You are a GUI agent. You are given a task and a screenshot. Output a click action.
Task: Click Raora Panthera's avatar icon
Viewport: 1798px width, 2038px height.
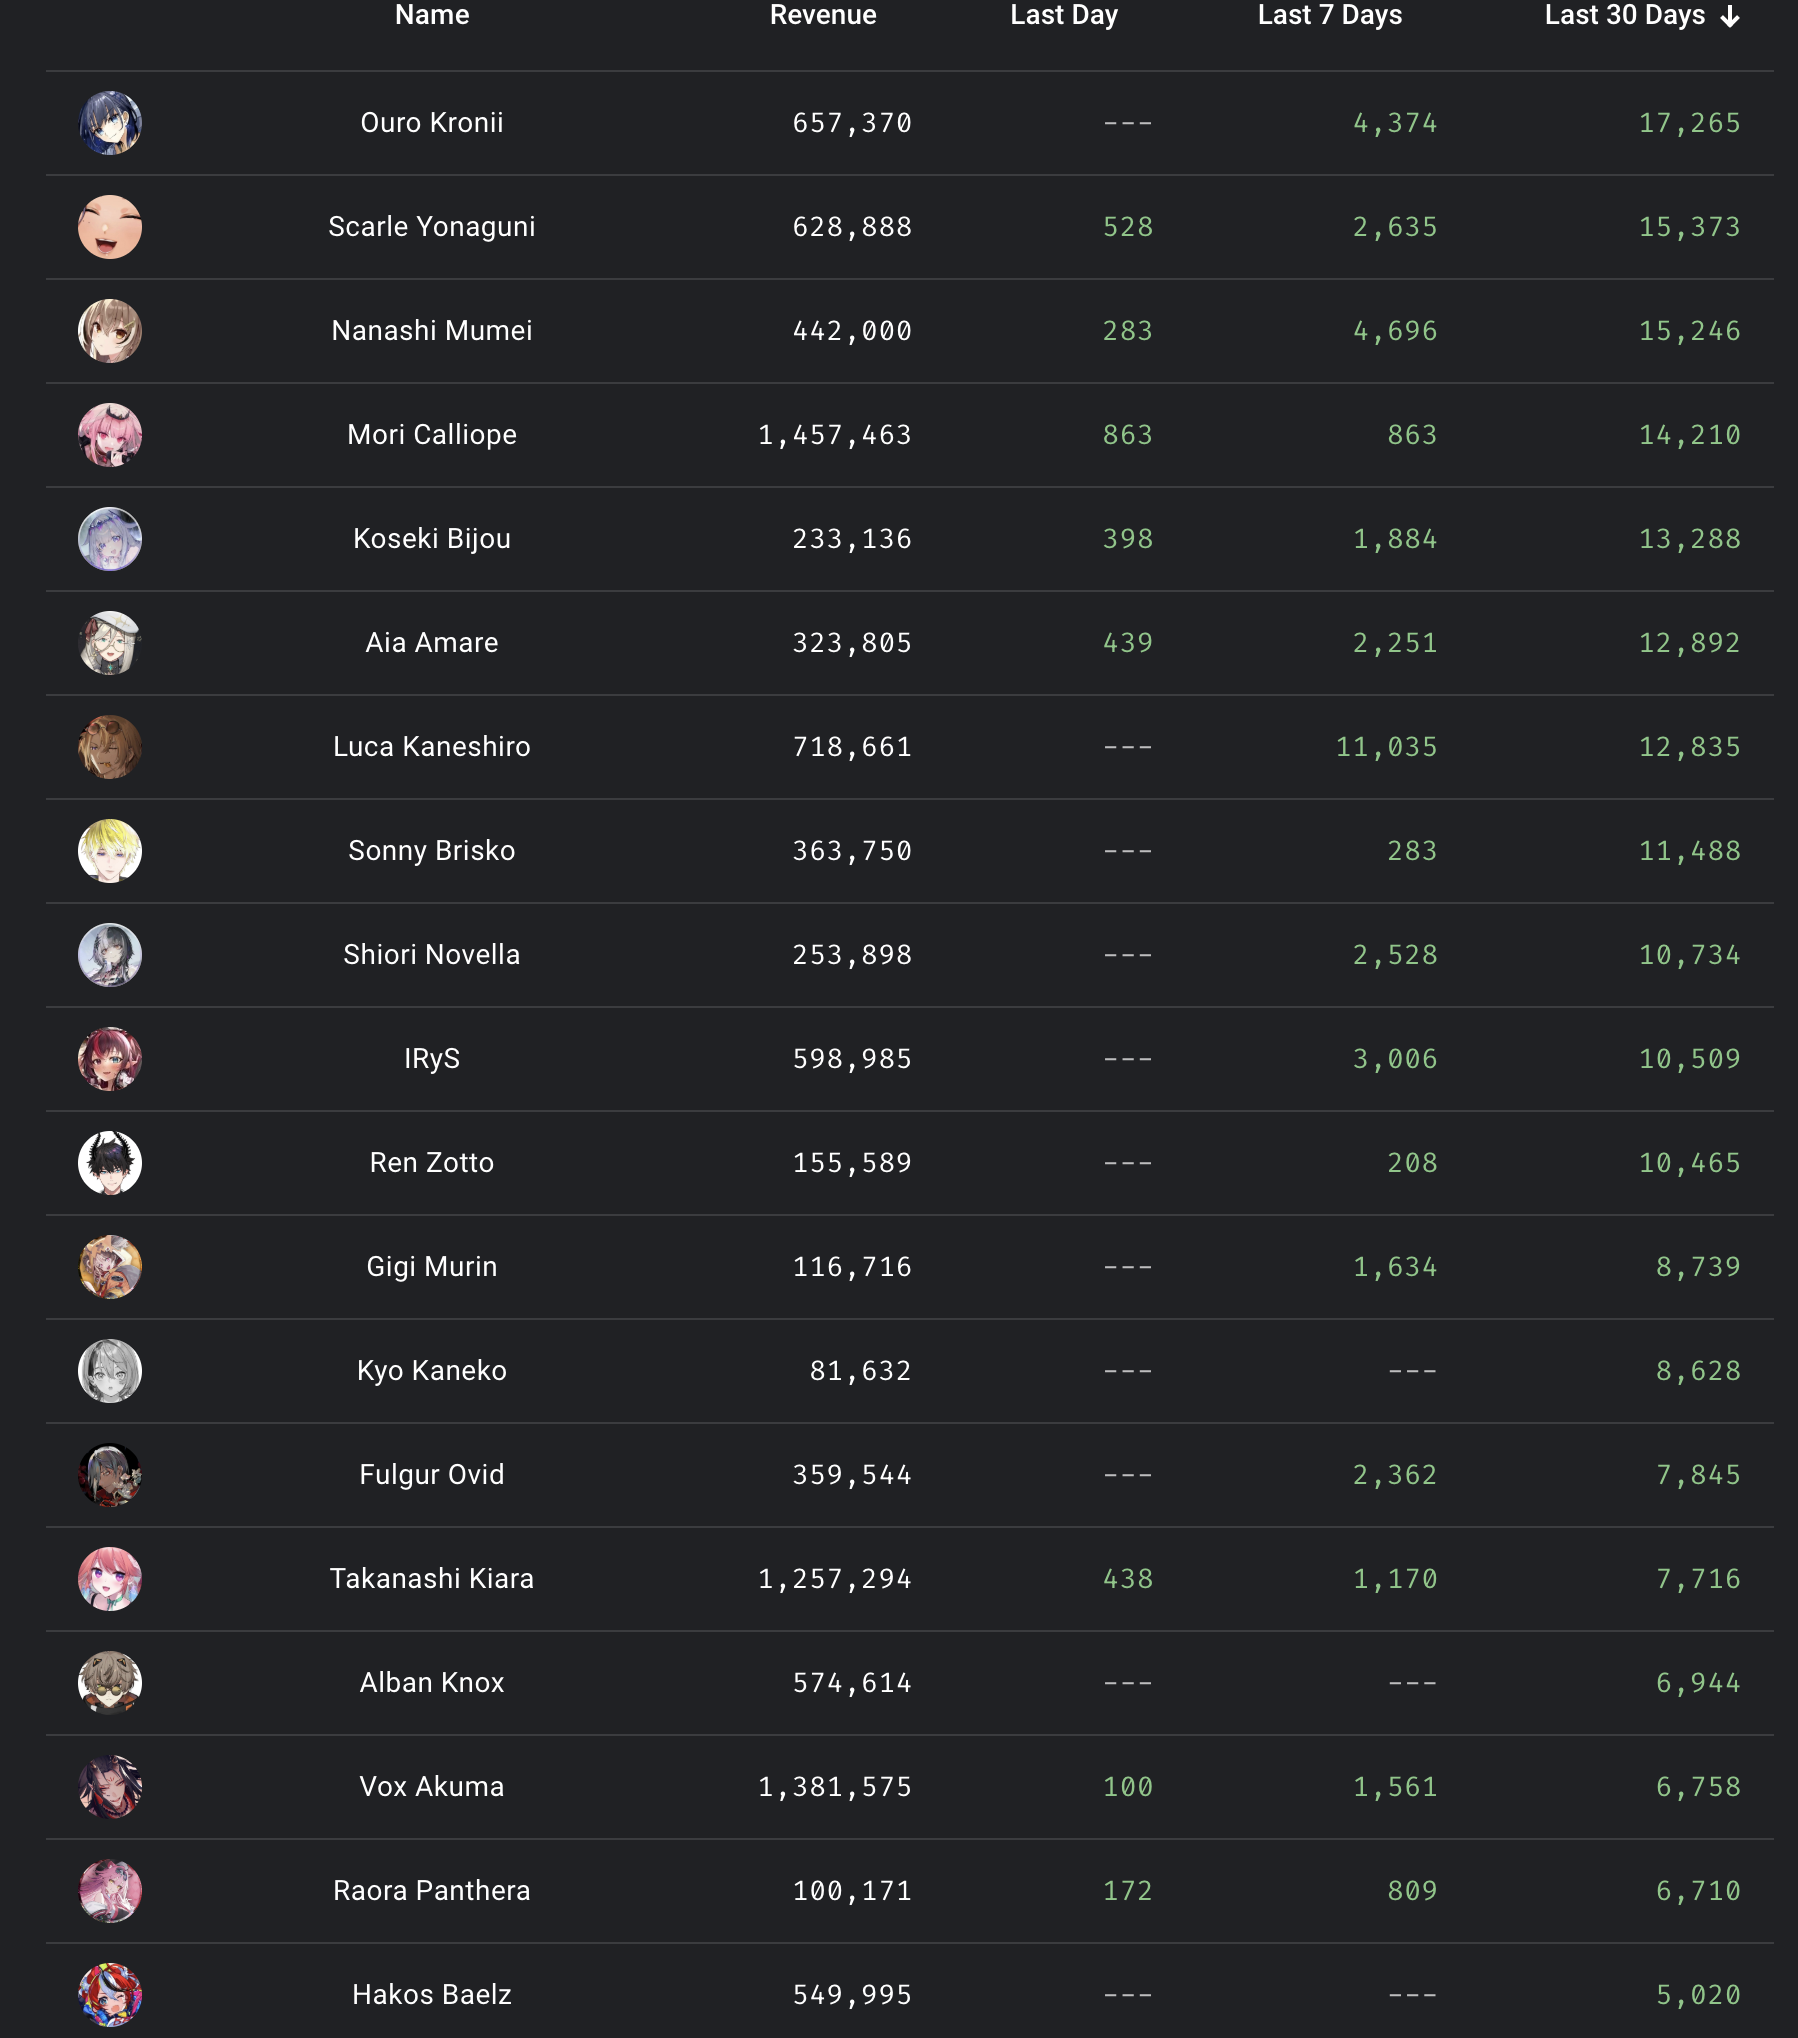(x=110, y=1891)
